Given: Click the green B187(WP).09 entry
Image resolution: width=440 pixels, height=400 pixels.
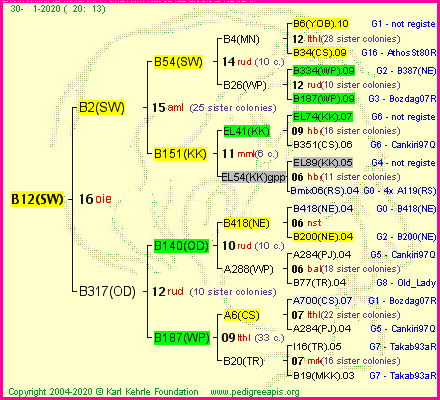Looking at the screenshot, I should tap(324, 99).
